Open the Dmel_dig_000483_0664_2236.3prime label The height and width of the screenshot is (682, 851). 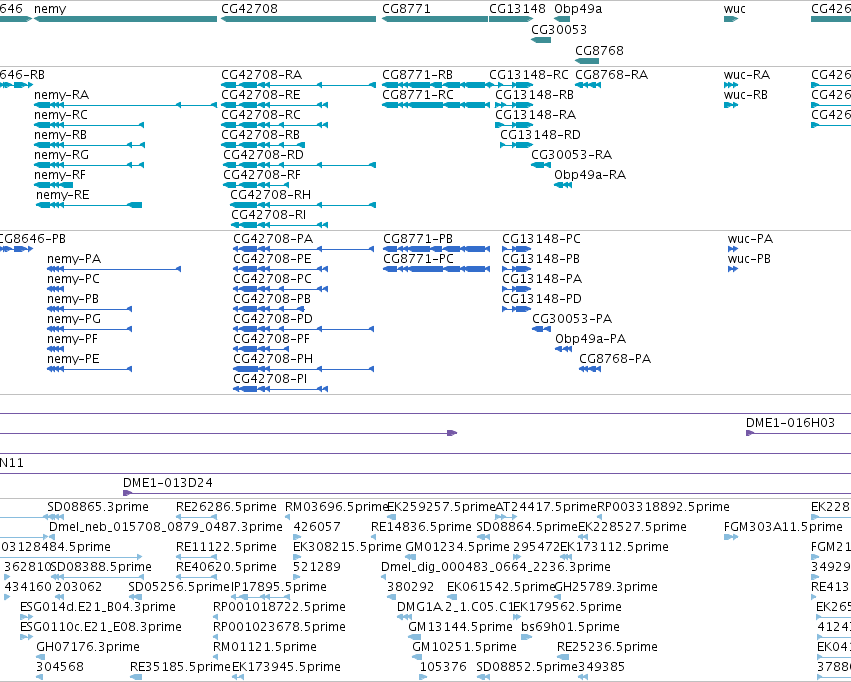click(x=496, y=568)
